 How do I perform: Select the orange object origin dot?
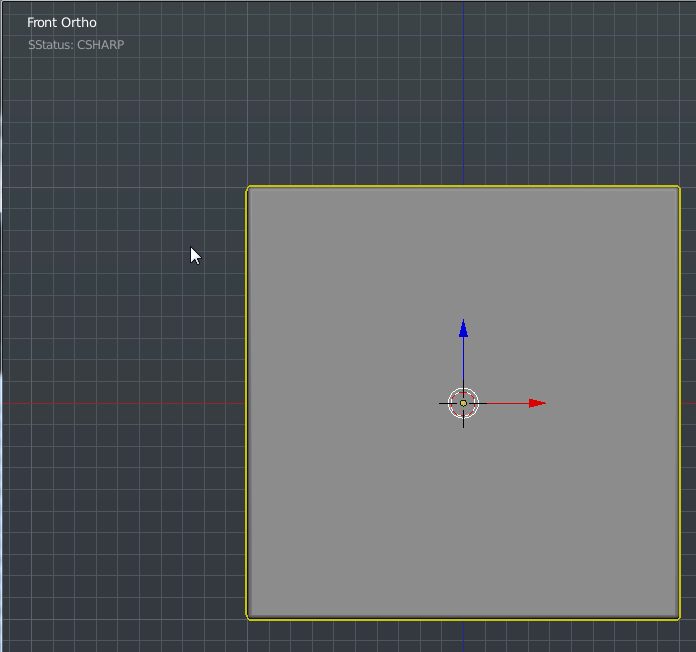click(x=463, y=403)
